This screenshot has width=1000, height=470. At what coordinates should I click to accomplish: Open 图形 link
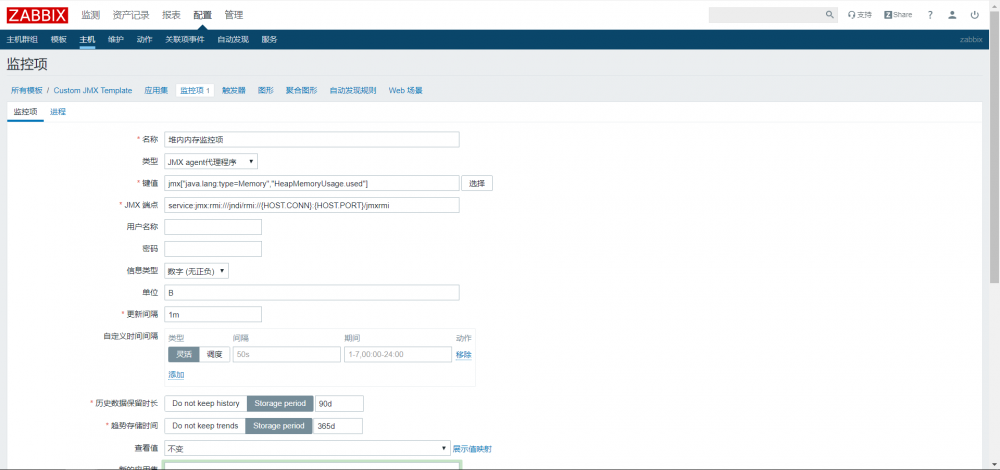pos(266,91)
